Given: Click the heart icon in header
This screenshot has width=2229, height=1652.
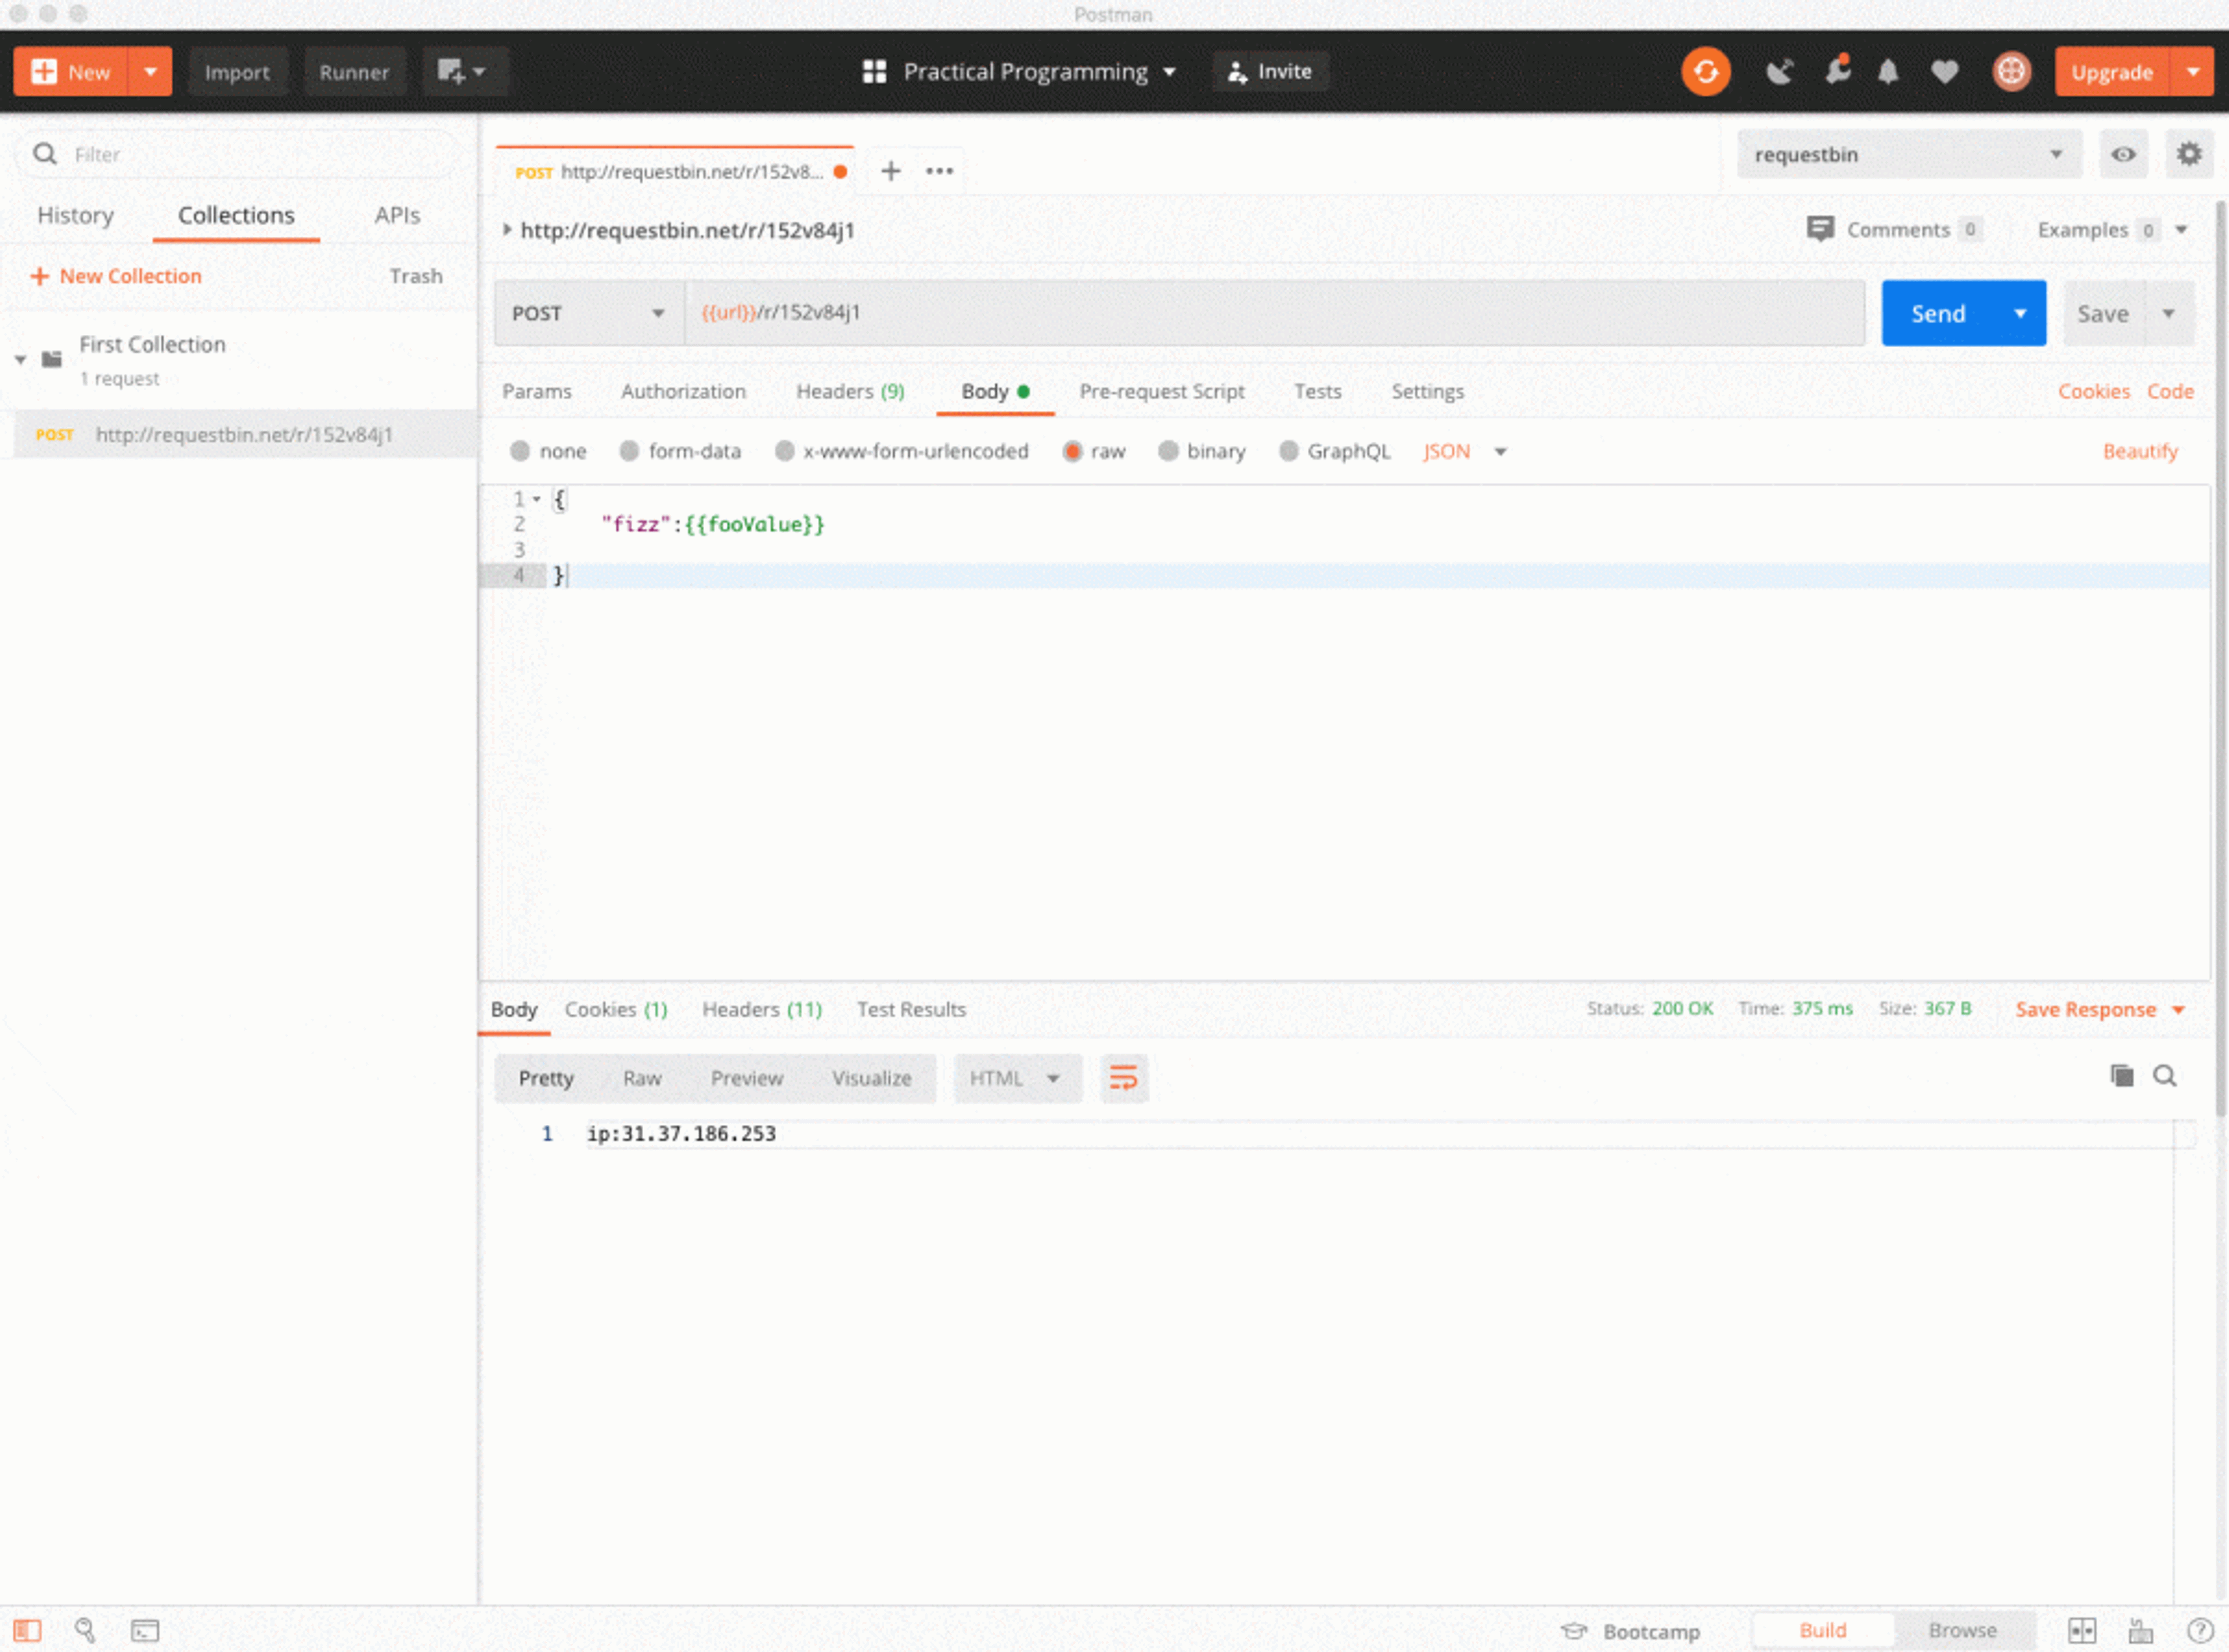Looking at the screenshot, I should [x=1945, y=72].
